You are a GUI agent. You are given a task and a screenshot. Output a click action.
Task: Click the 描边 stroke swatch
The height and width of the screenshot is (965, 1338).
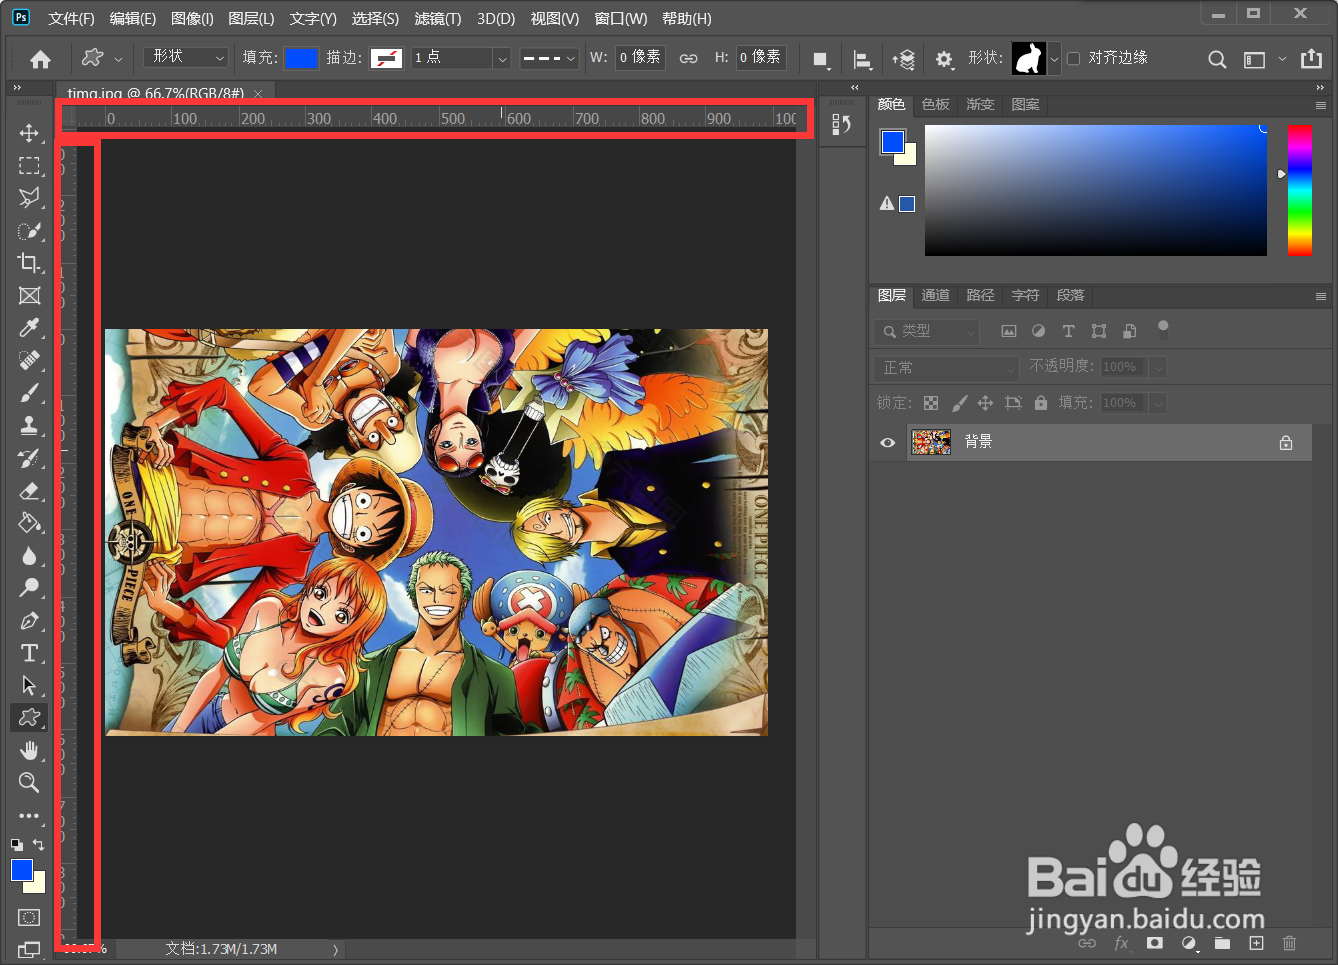click(x=386, y=58)
